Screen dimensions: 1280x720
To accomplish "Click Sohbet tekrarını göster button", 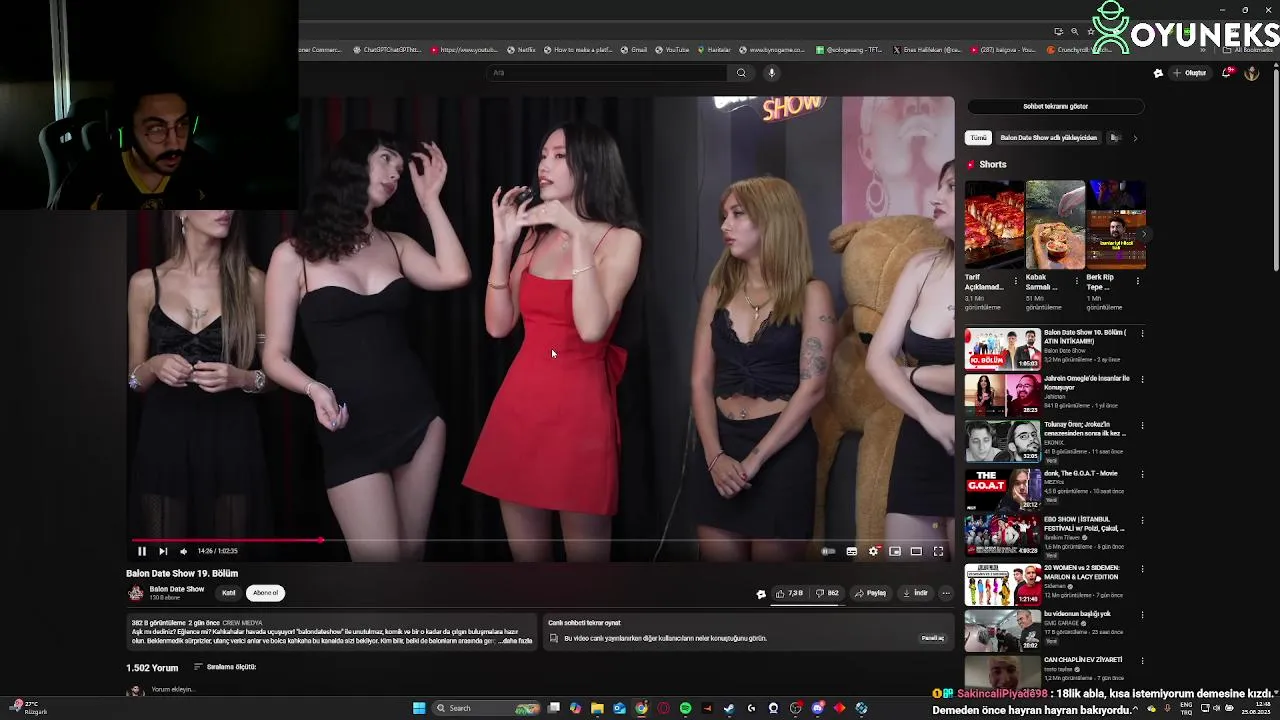I will pos(1055,106).
